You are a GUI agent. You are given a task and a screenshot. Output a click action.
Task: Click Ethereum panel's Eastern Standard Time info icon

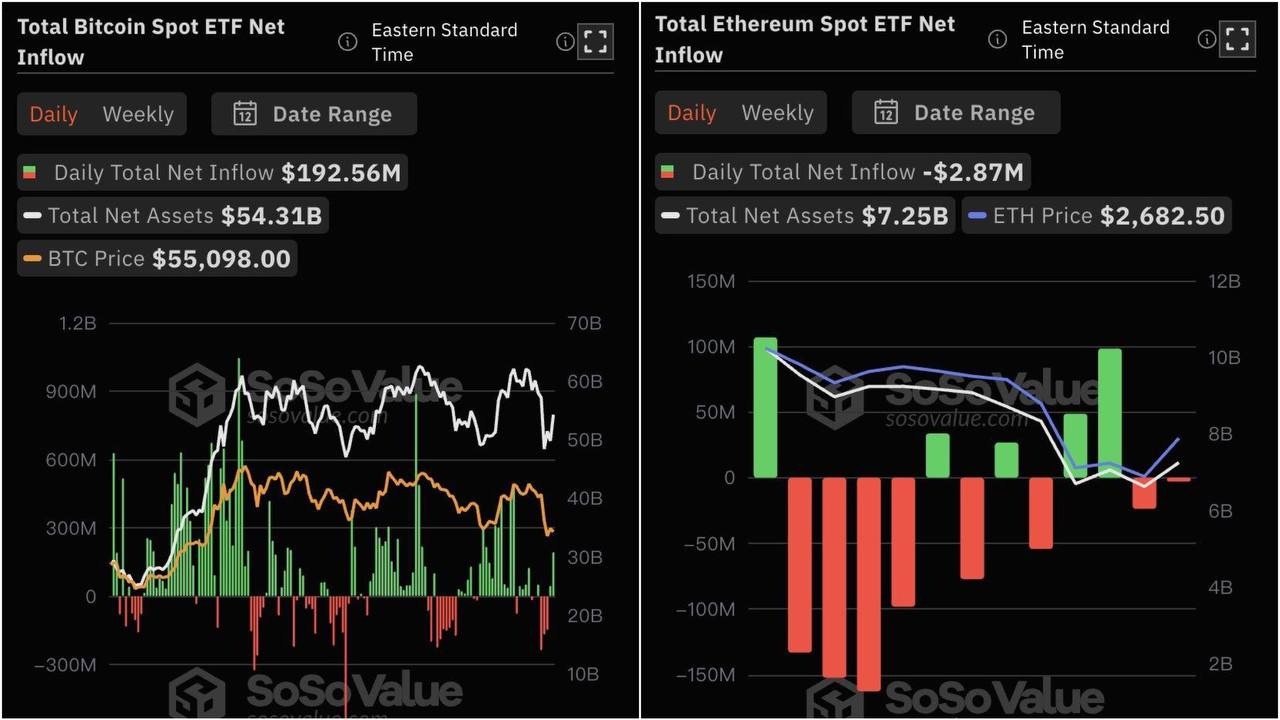click(x=1207, y=39)
